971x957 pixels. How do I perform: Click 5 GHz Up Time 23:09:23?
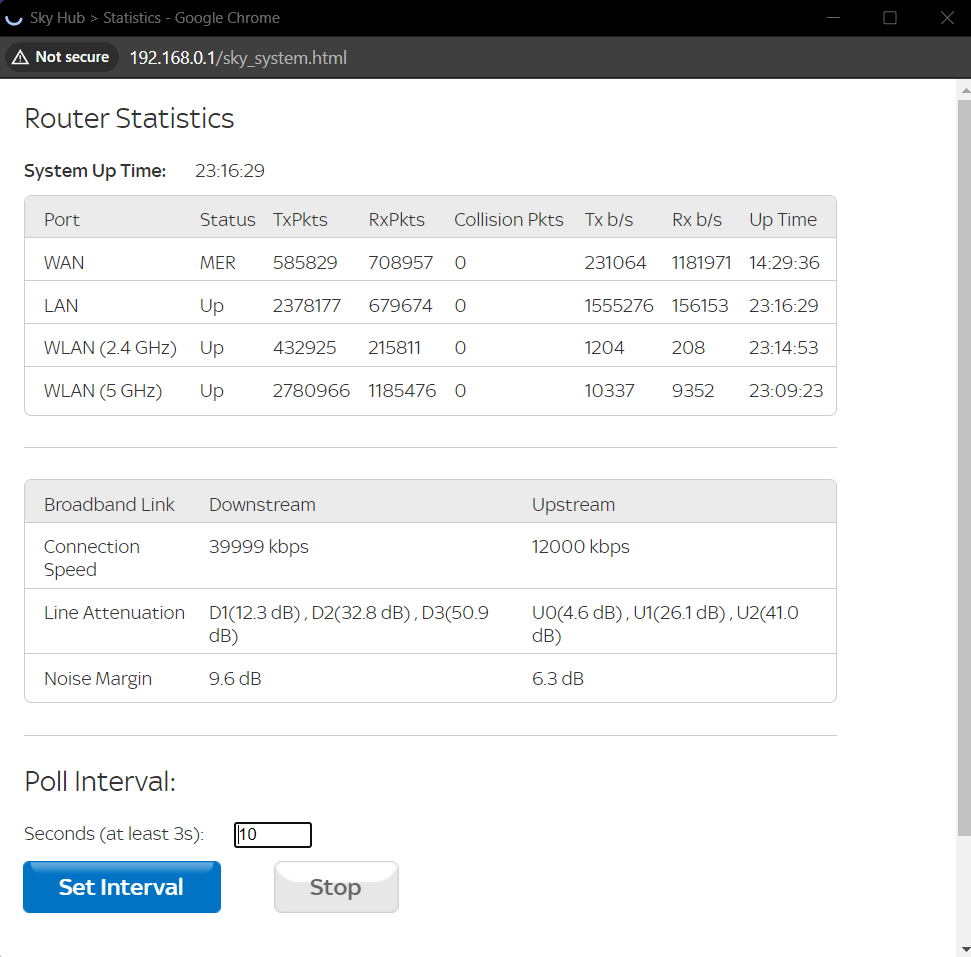(x=786, y=391)
